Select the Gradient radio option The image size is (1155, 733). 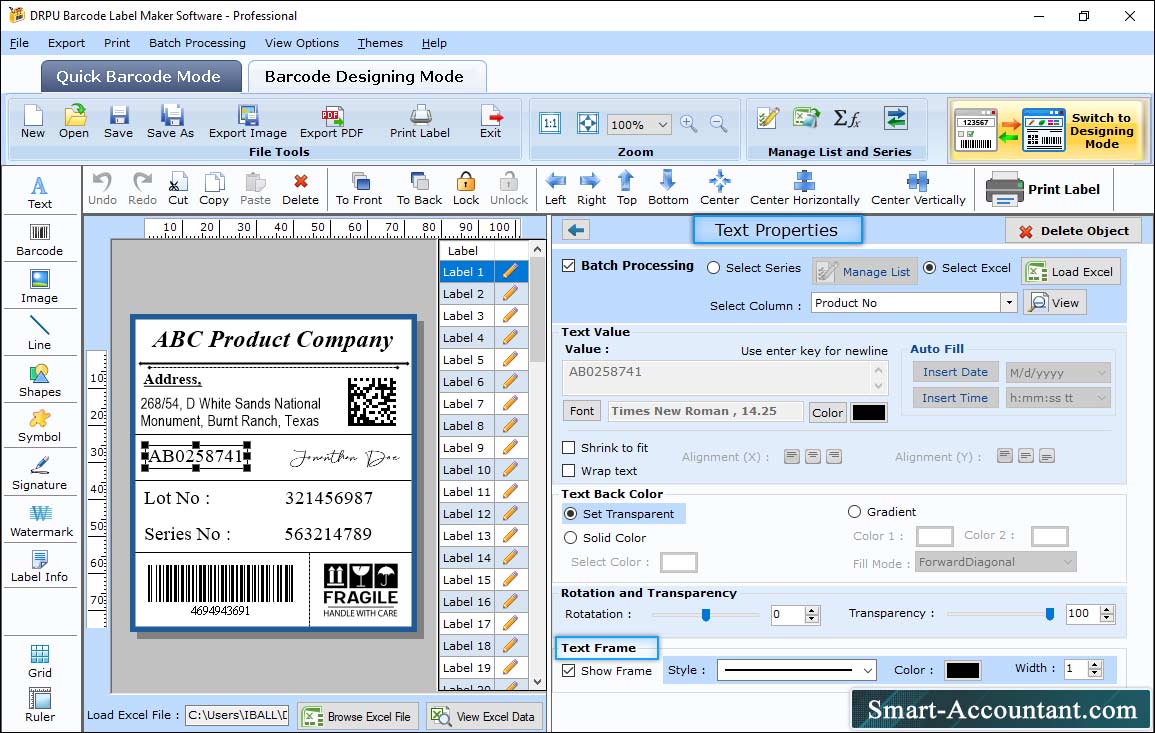click(x=854, y=511)
